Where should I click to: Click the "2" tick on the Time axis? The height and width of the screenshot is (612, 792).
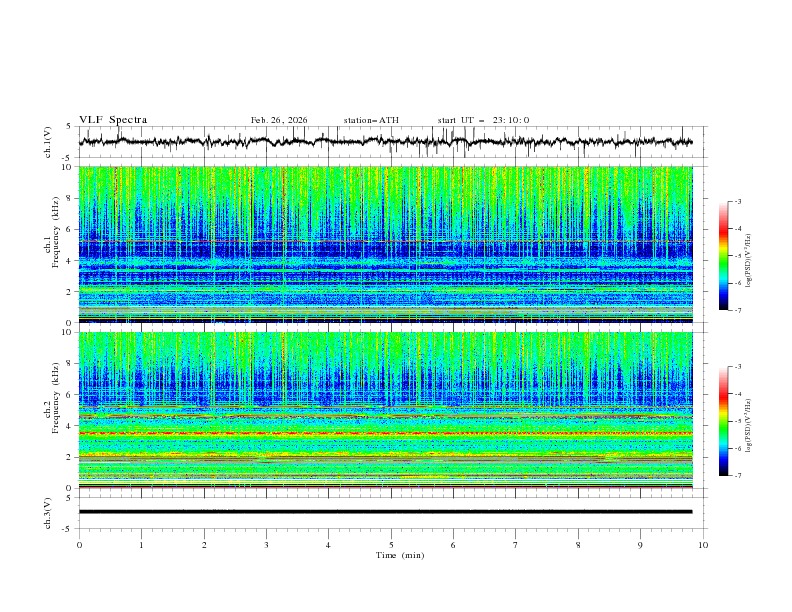(204, 545)
